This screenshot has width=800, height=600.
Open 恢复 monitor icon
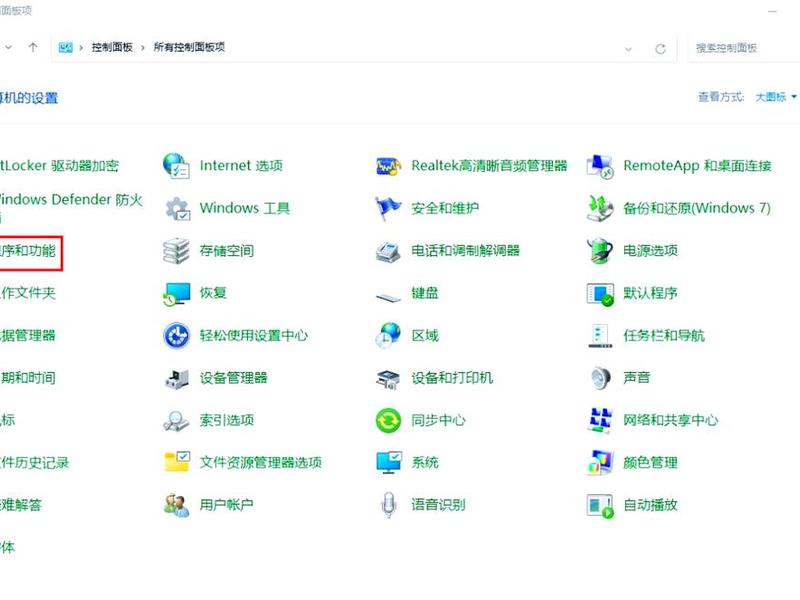click(x=177, y=293)
